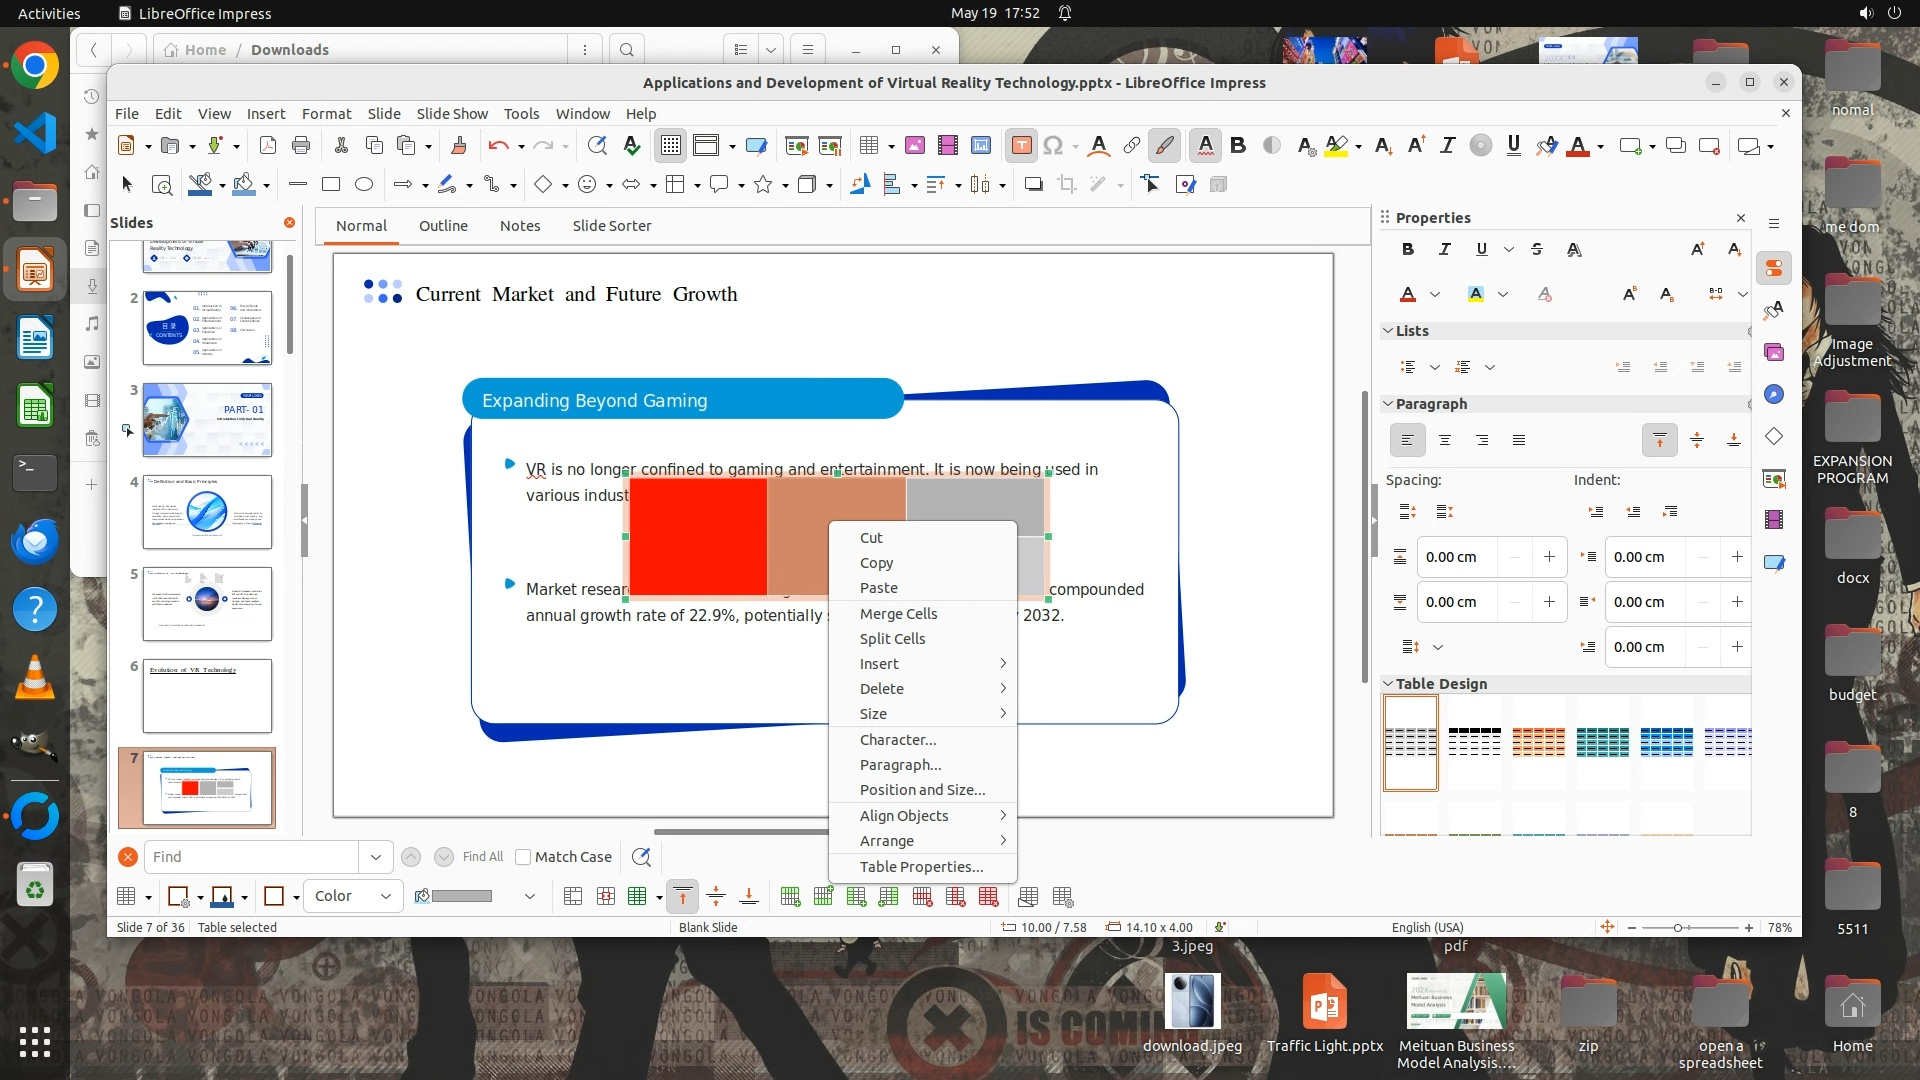1920x1080 pixels.
Task: Open Table Properties from context menu
Action: pos(921,867)
